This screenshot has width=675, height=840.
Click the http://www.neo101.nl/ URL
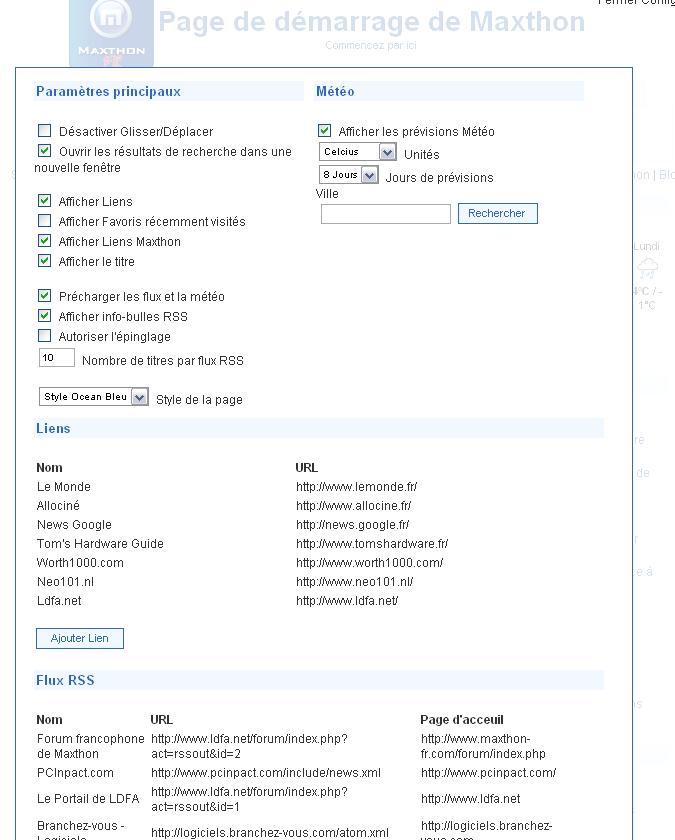355,582
